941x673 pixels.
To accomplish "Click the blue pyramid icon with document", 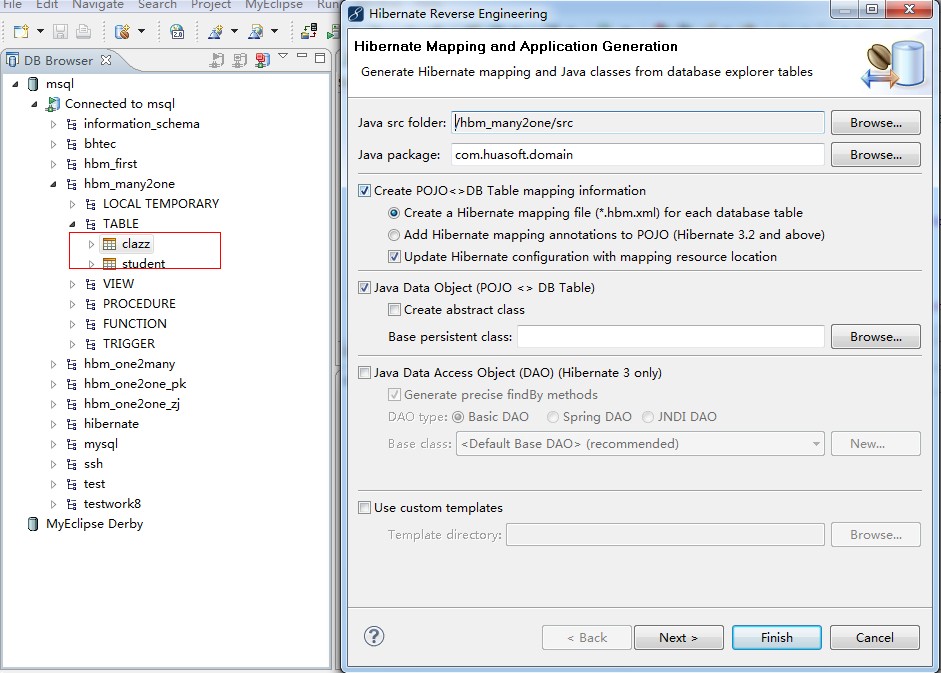I will click(256, 31).
